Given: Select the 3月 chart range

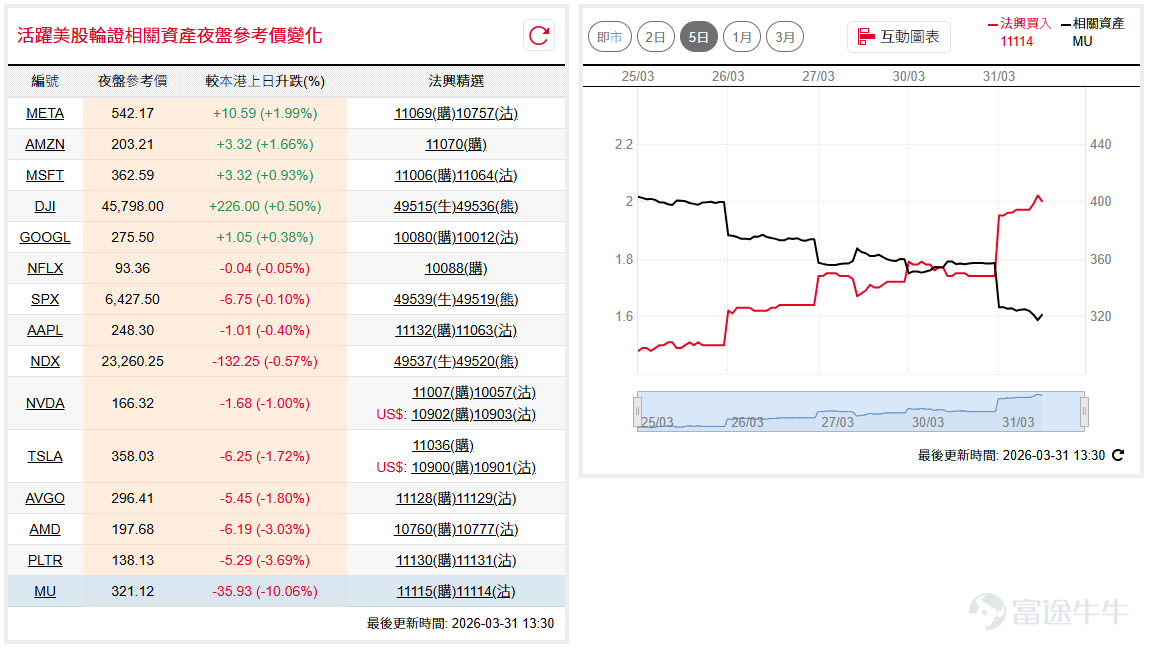Looking at the screenshot, I should (785, 37).
